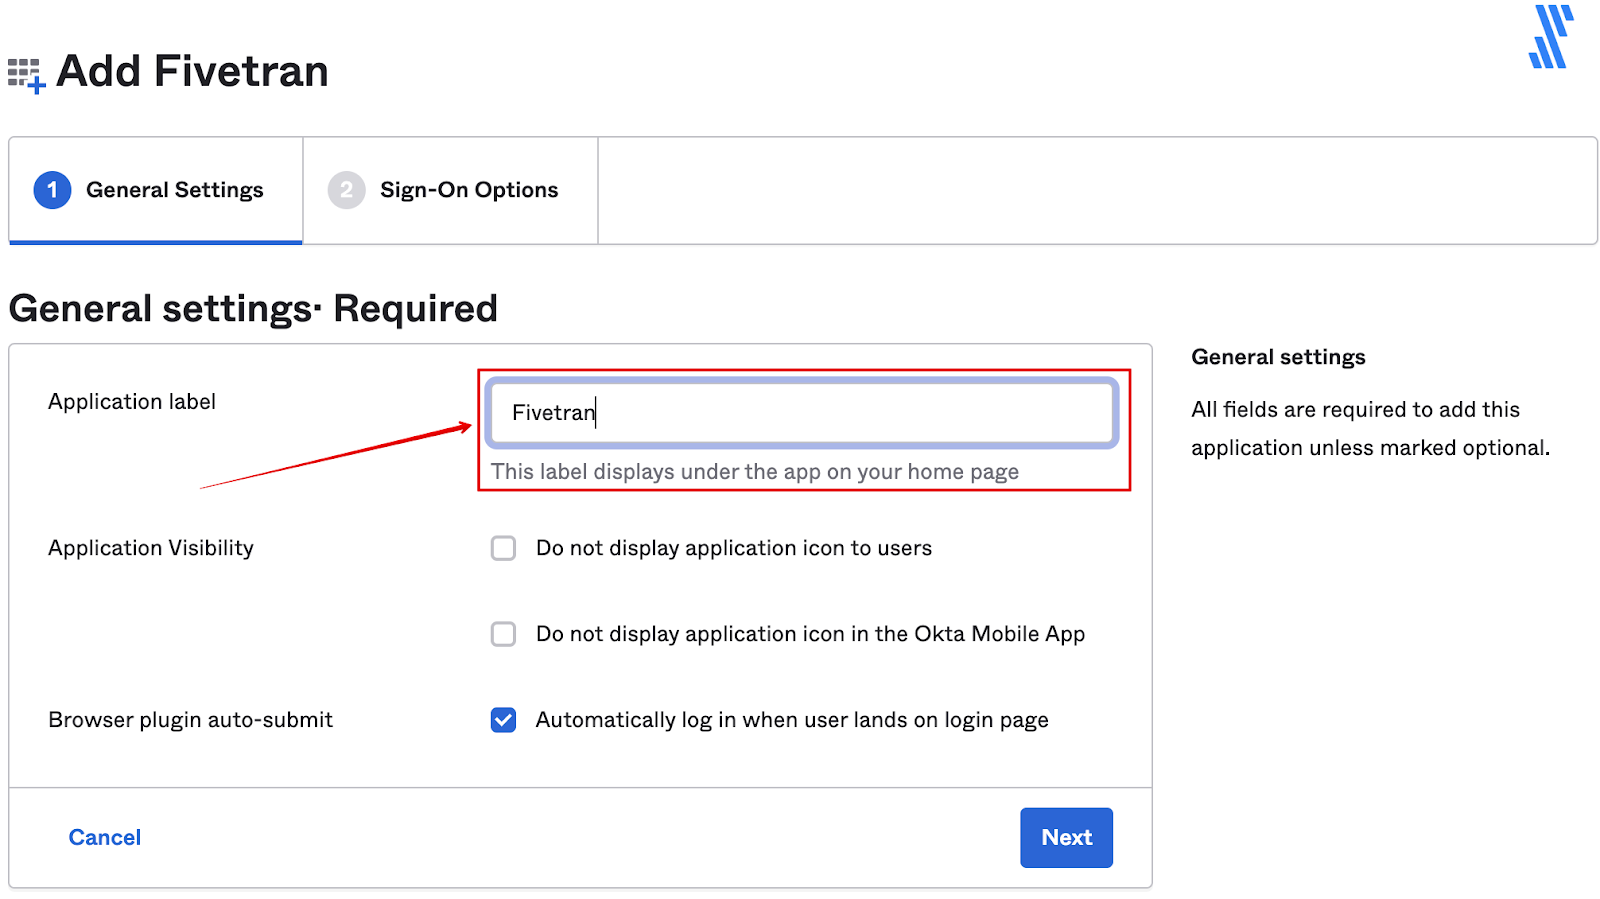This screenshot has width=1600, height=899.
Task: Click the 'Application label' field label
Action: click(132, 401)
